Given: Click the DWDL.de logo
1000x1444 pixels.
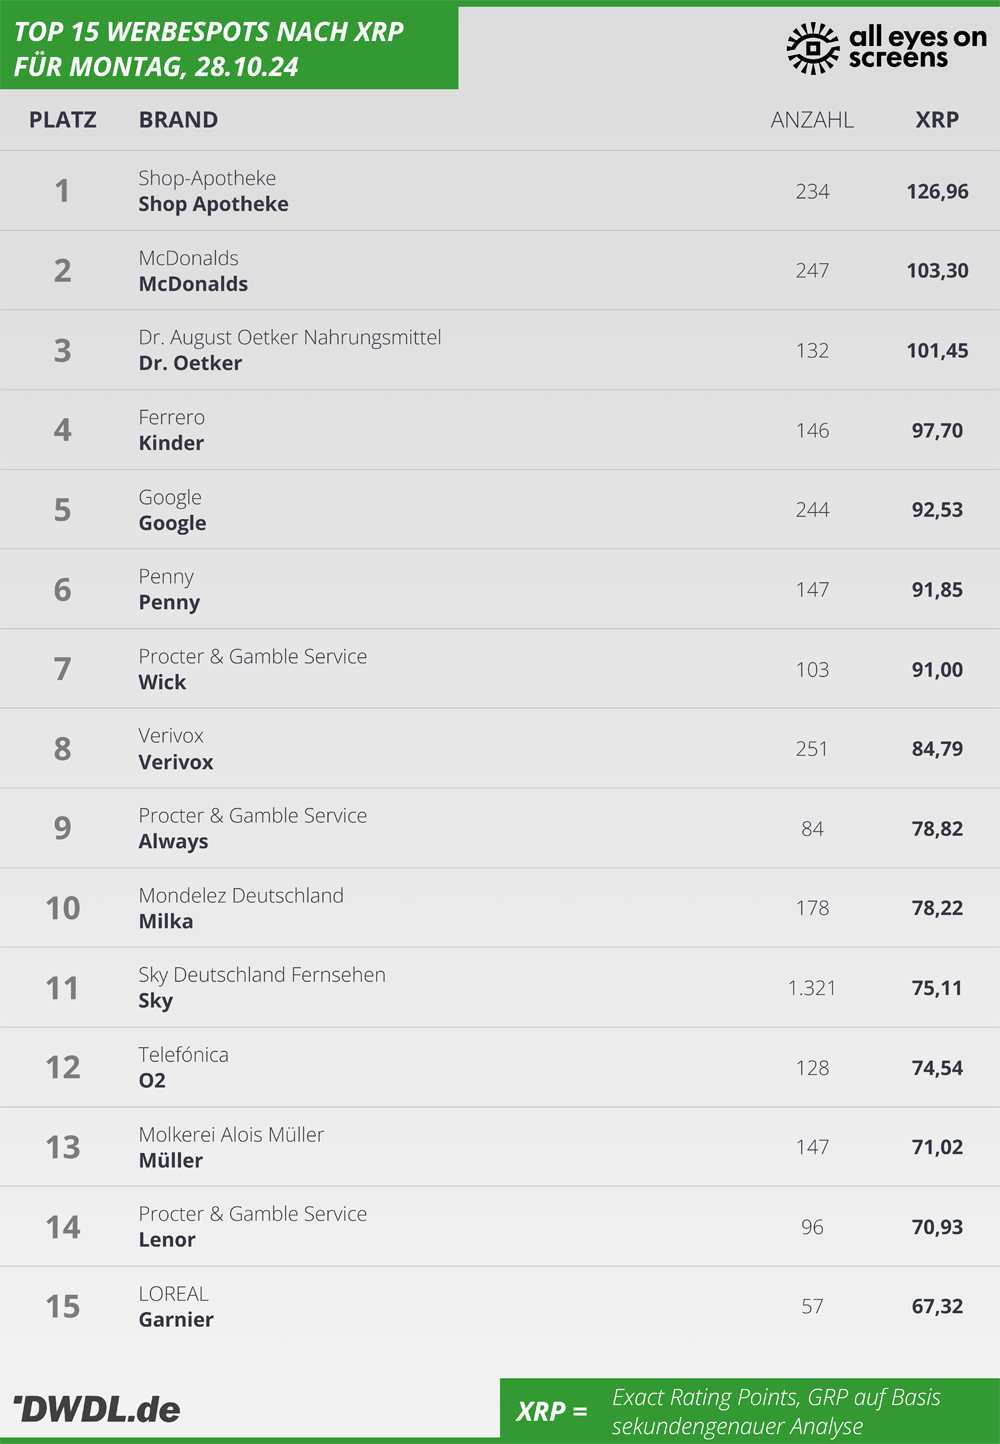Looking at the screenshot, I should tap(96, 1409).
